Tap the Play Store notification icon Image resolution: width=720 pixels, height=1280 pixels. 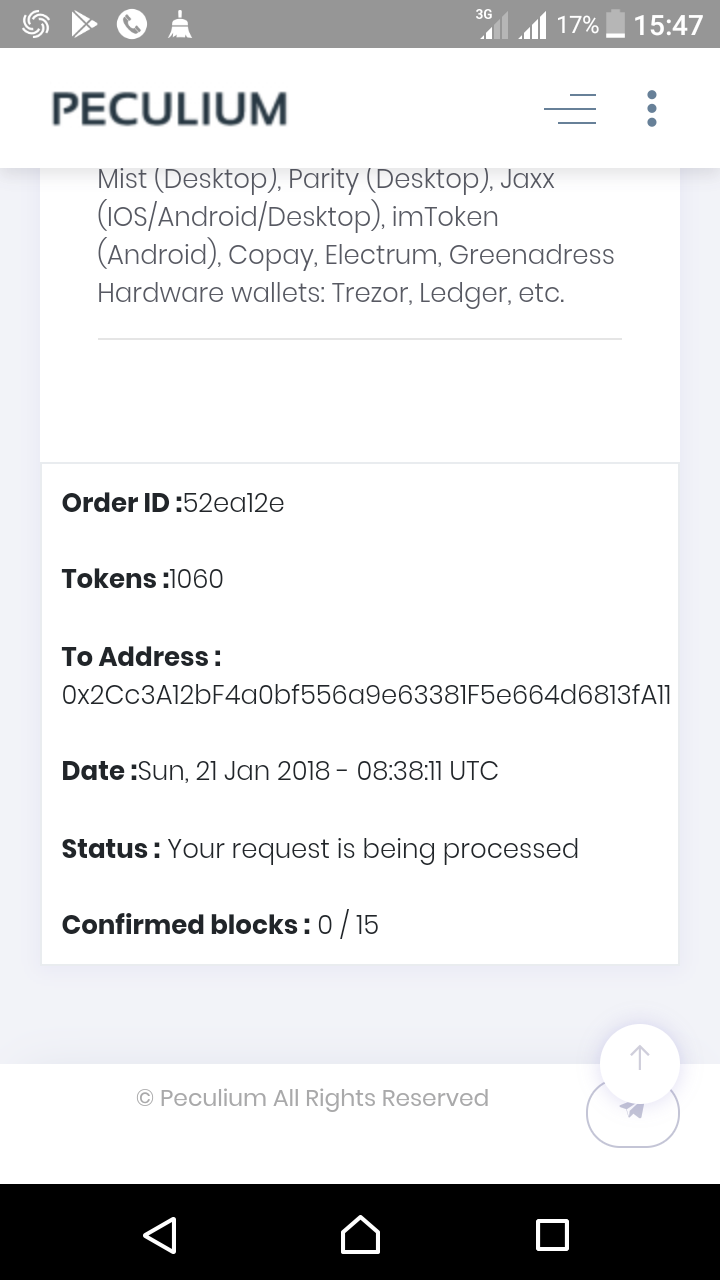click(x=84, y=25)
